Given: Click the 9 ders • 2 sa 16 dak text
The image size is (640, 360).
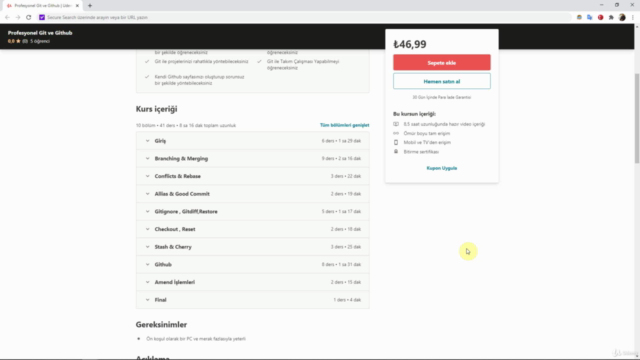Looking at the screenshot, I should [x=341, y=158].
